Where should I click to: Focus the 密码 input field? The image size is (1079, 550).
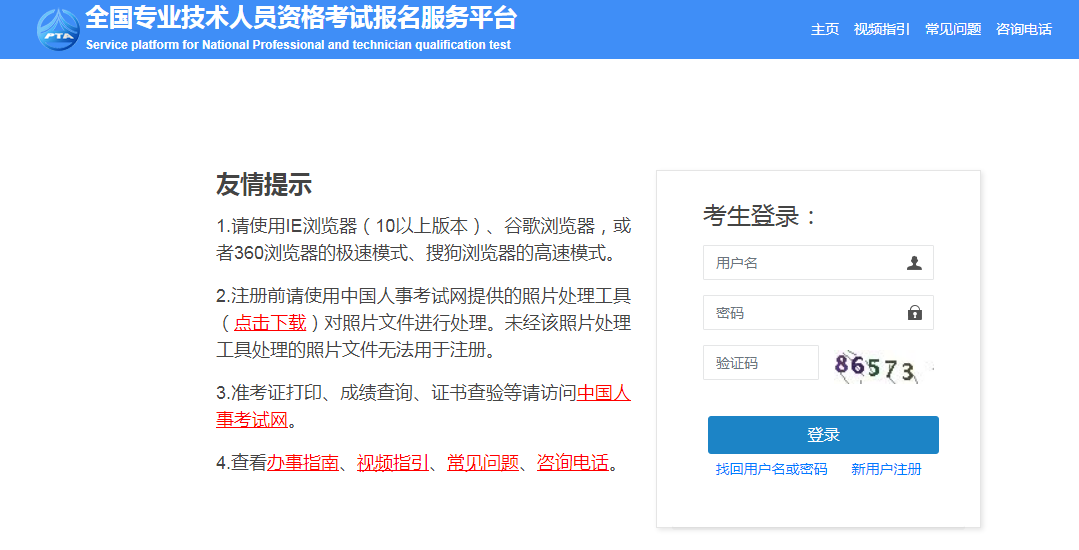[x=818, y=313]
